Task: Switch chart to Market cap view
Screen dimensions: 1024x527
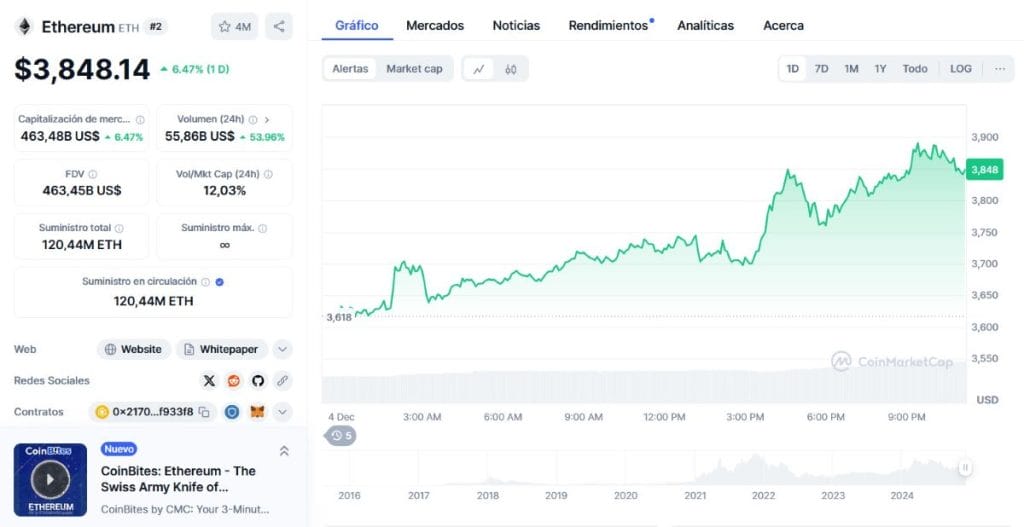Action: coord(414,69)
